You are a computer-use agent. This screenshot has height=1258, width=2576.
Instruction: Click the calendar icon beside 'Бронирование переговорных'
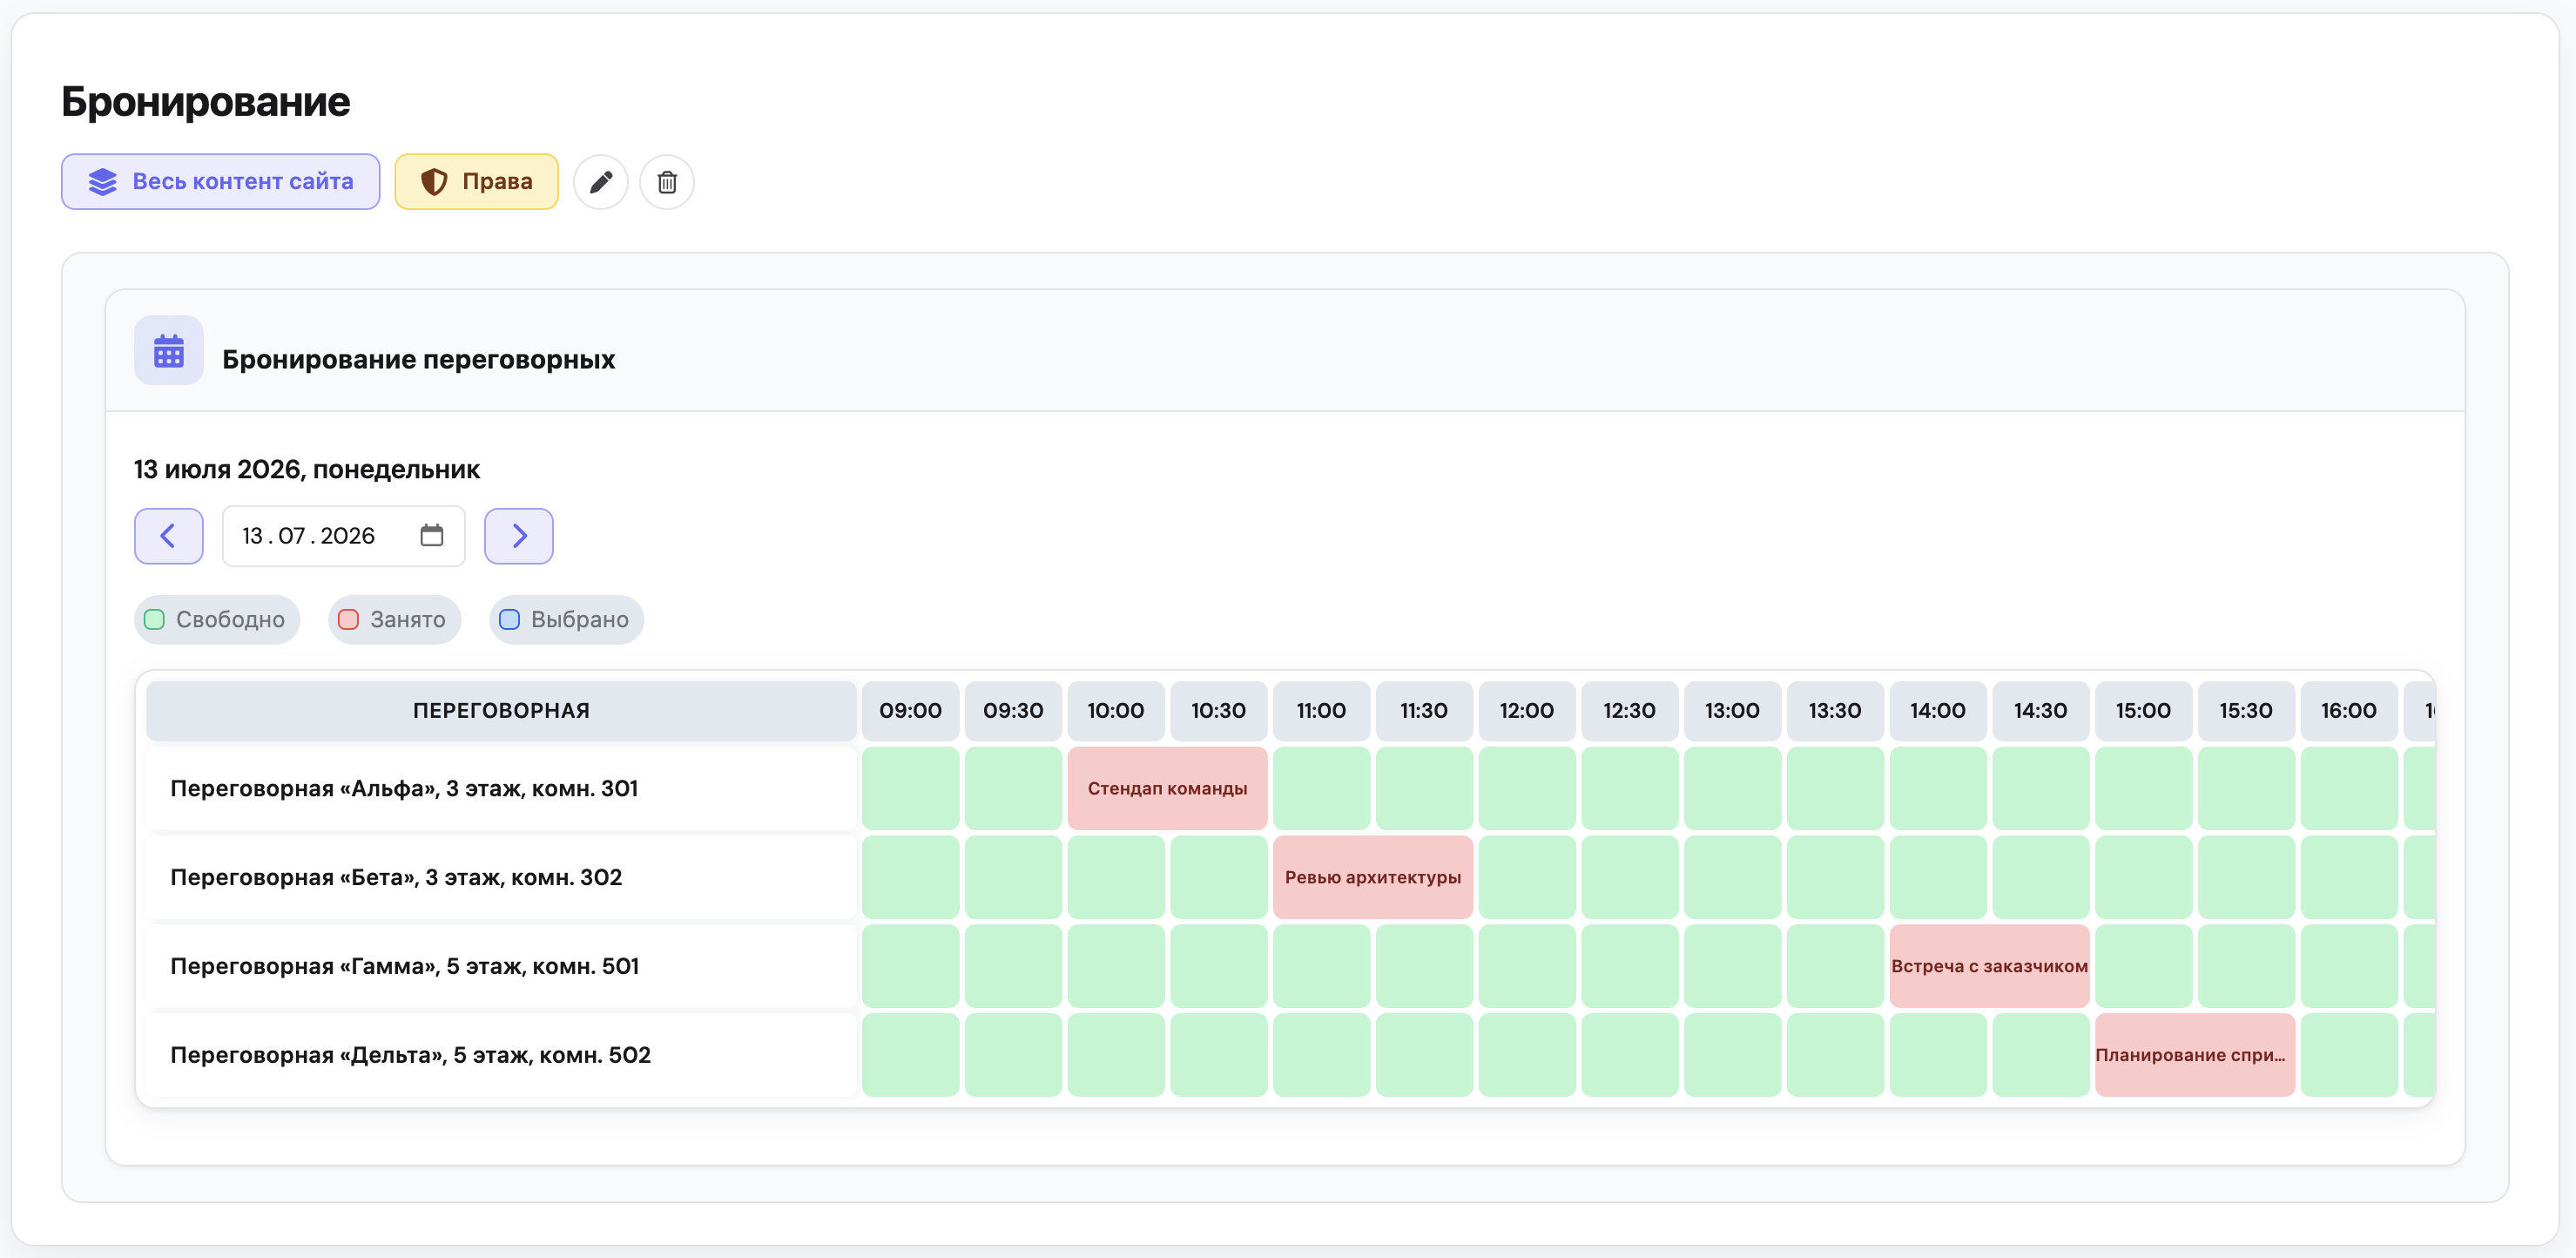pos(169,351)
